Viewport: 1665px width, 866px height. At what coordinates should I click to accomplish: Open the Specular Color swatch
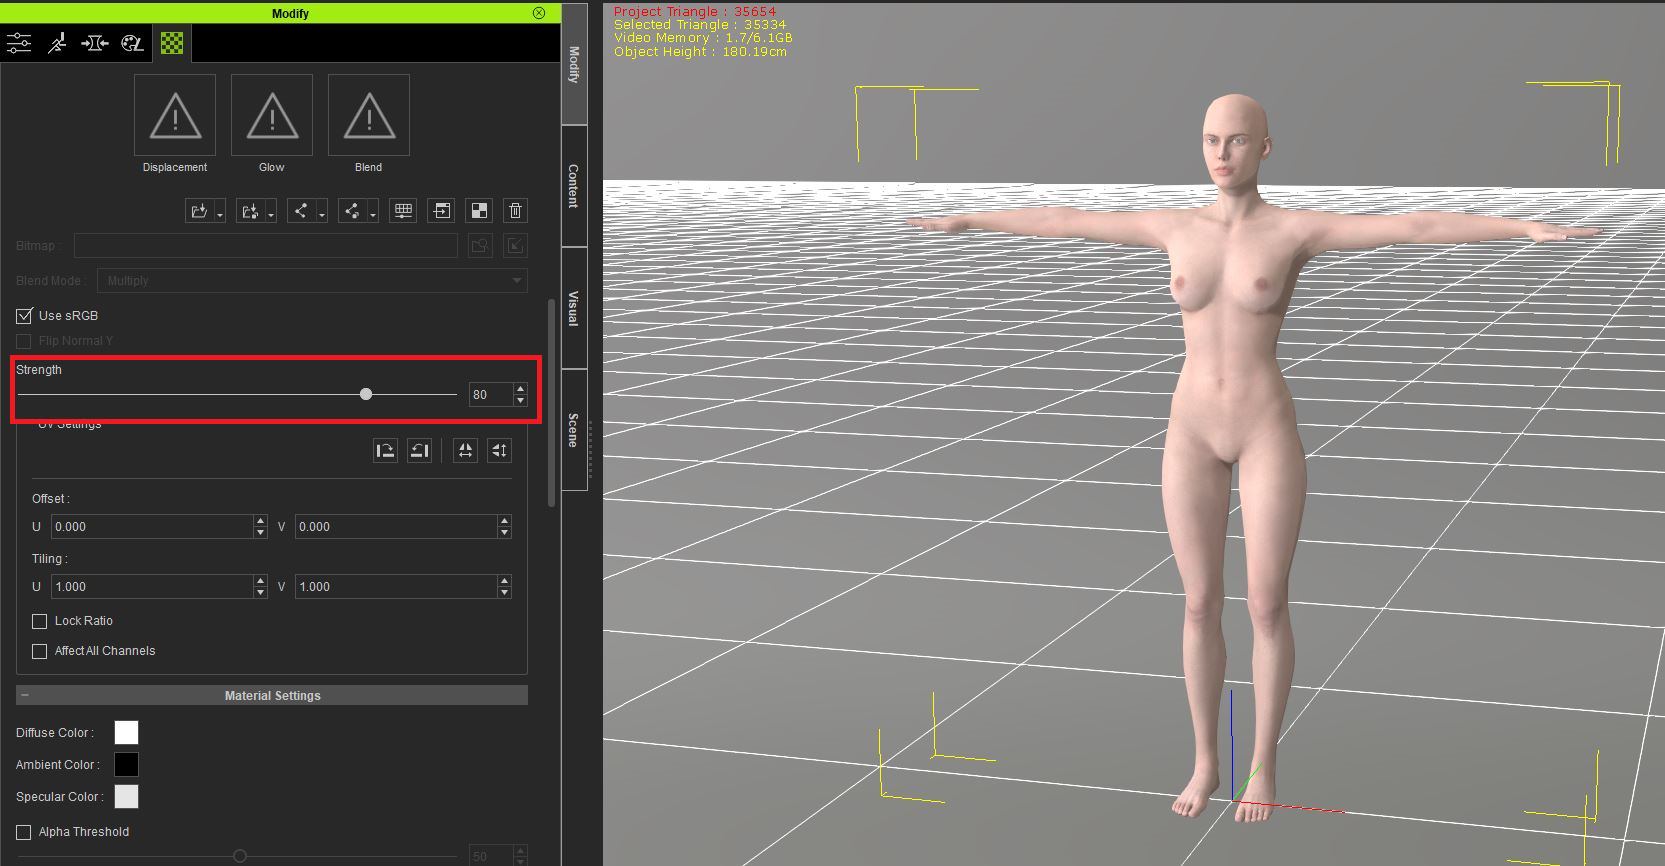[x=126, y=797]
